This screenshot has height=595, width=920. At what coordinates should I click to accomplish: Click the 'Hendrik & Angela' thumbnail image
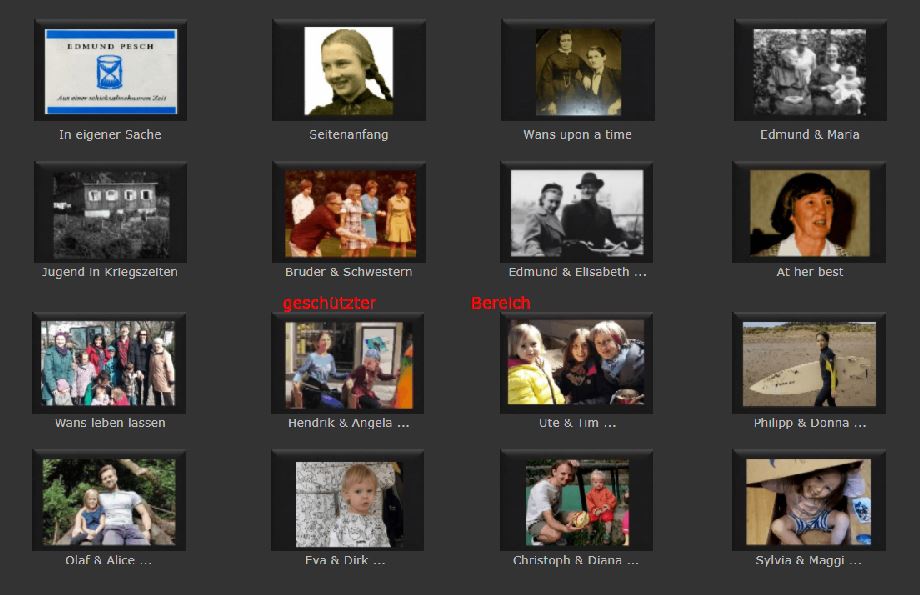(347, 364)
